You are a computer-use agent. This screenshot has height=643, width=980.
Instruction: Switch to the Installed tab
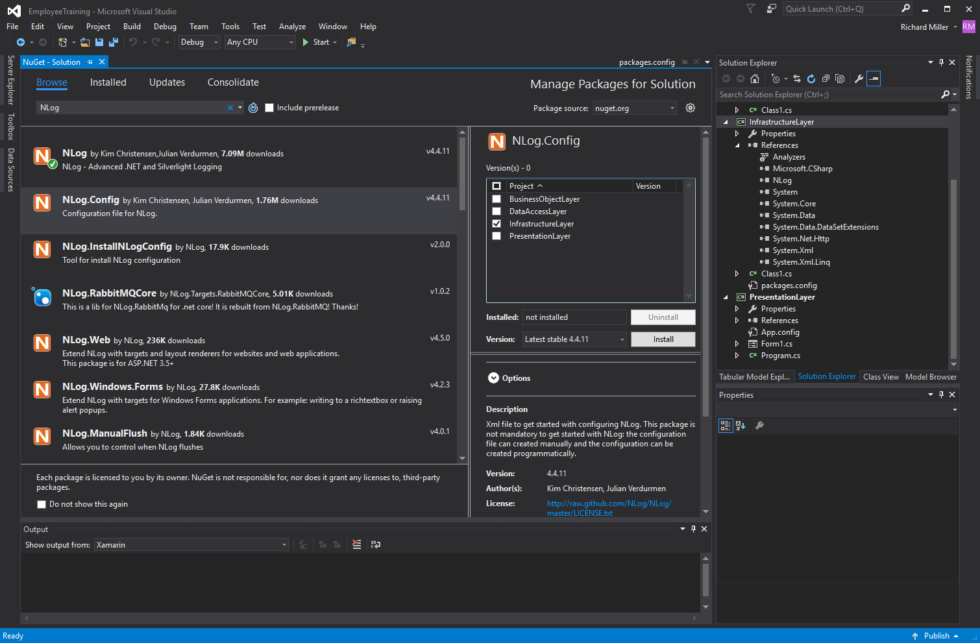pos(108,82)
